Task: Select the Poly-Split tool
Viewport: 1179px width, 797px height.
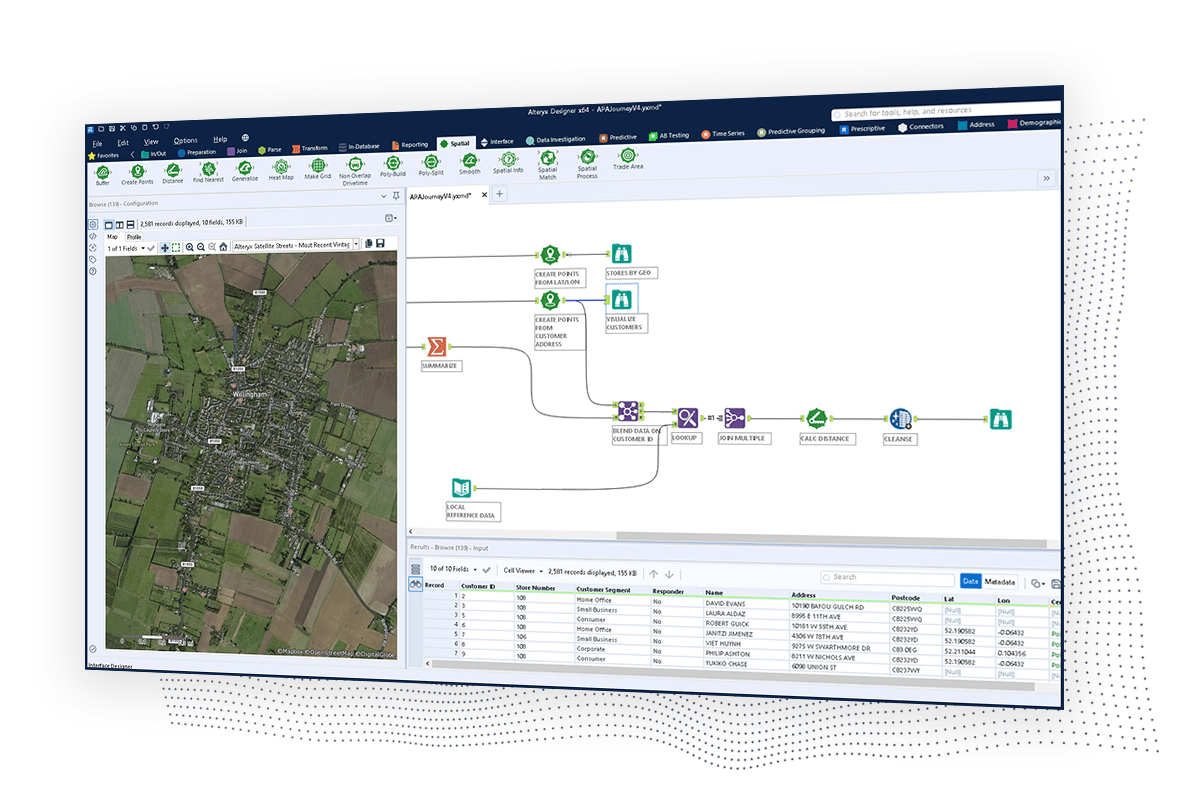Action: [431, 165]
